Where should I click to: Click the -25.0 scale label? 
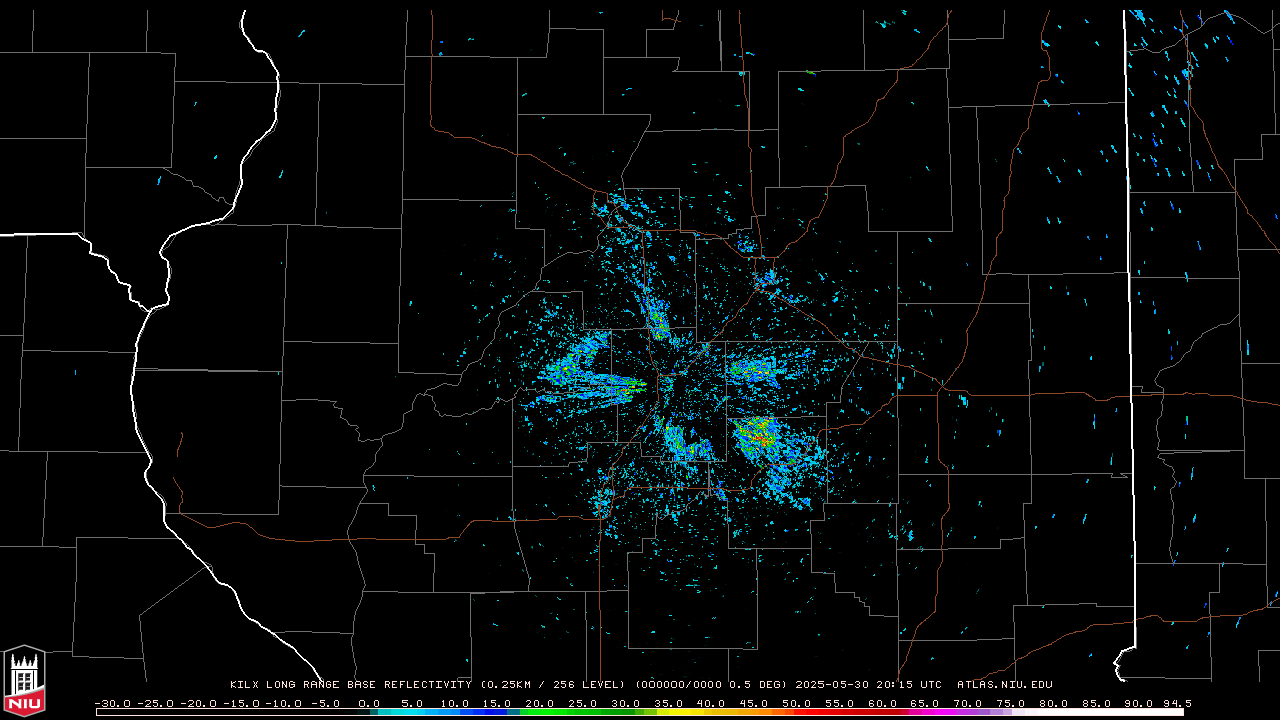point(156,704)
